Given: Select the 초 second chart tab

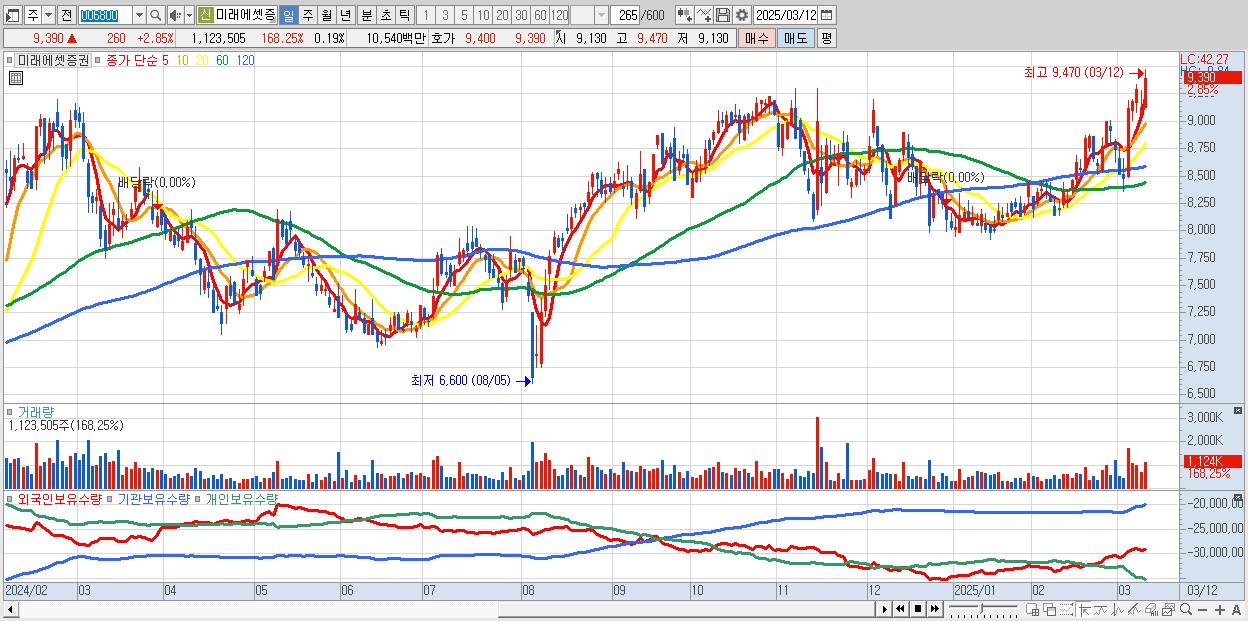Looking at the screenshot, I should 385,15.
